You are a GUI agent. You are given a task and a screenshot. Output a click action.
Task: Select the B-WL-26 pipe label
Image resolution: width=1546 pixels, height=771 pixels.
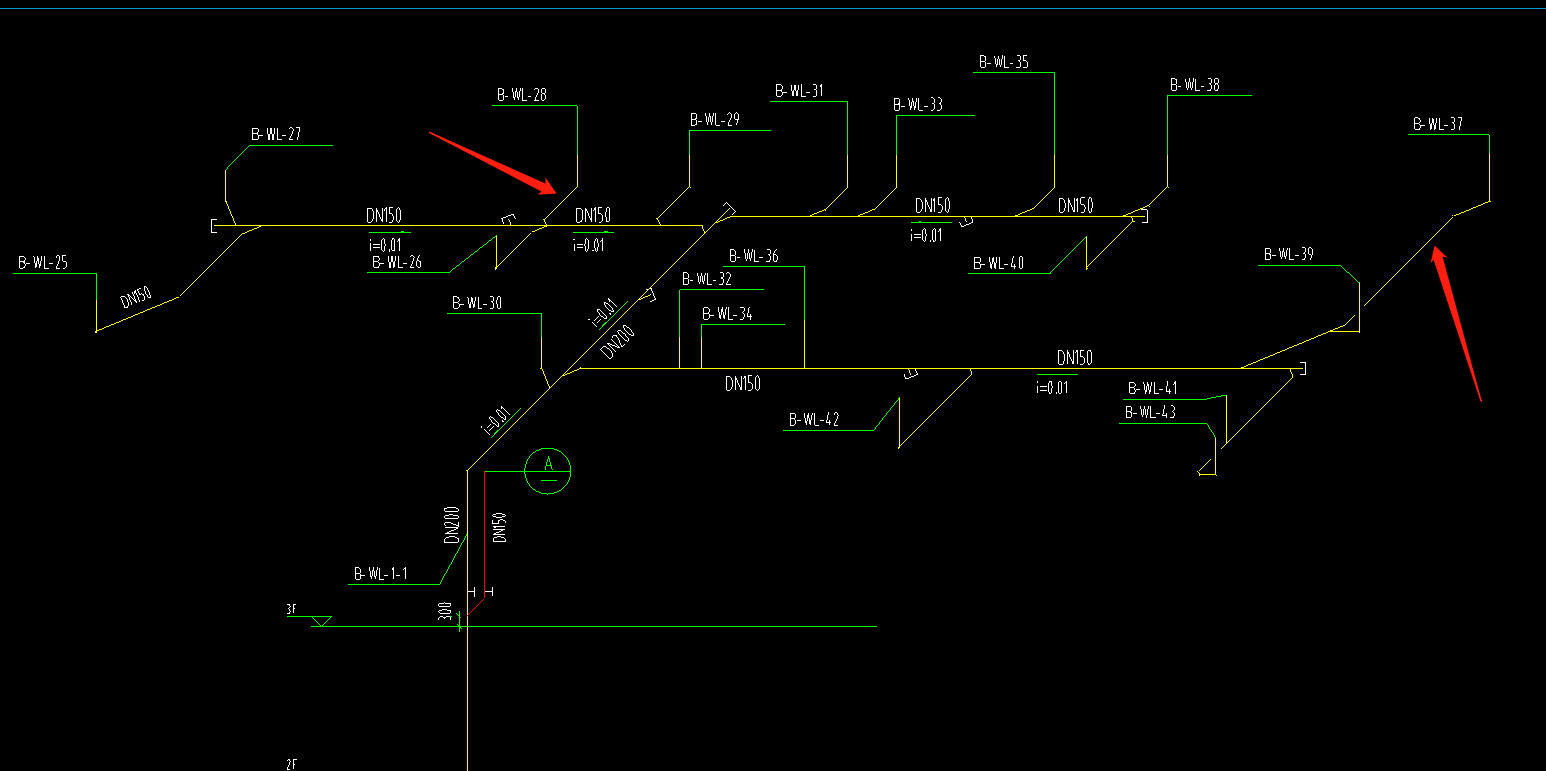[x=397, y=263]
